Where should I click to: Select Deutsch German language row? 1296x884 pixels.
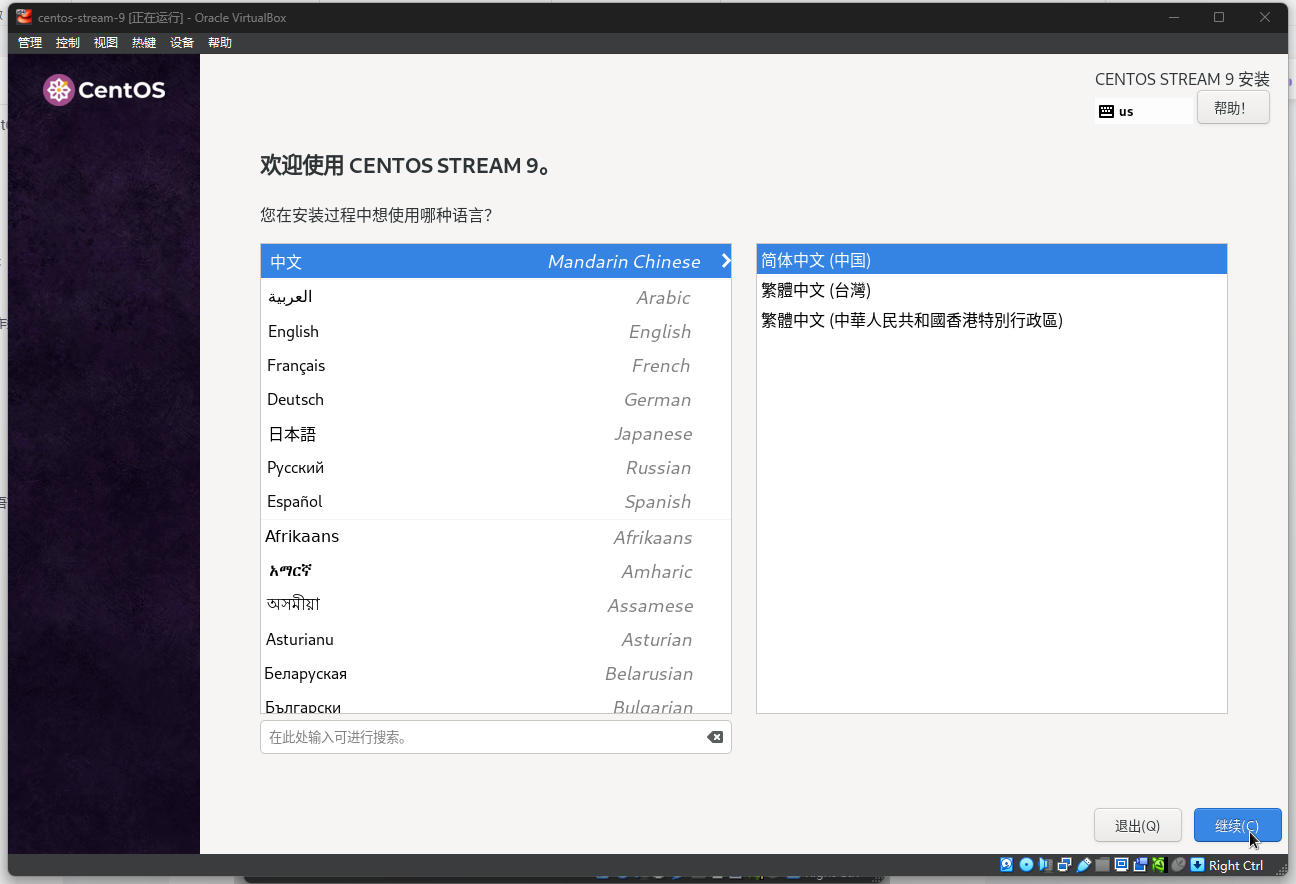[x=496, y=399]
